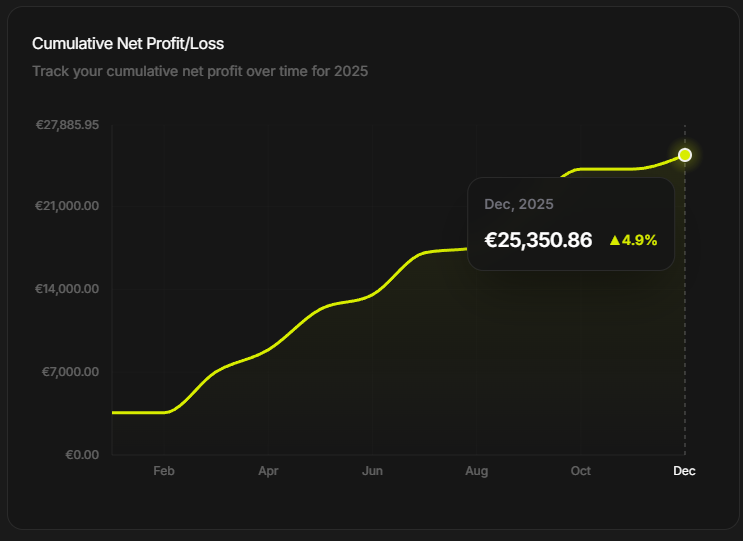Click the €25,350.86 value in tooltip

tap(538, 240)
